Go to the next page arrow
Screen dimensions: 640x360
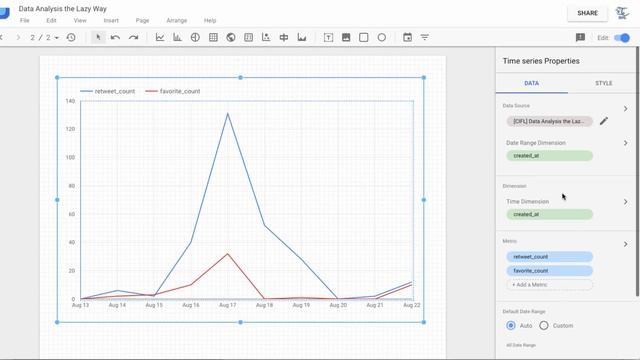[x=18, y=38]
